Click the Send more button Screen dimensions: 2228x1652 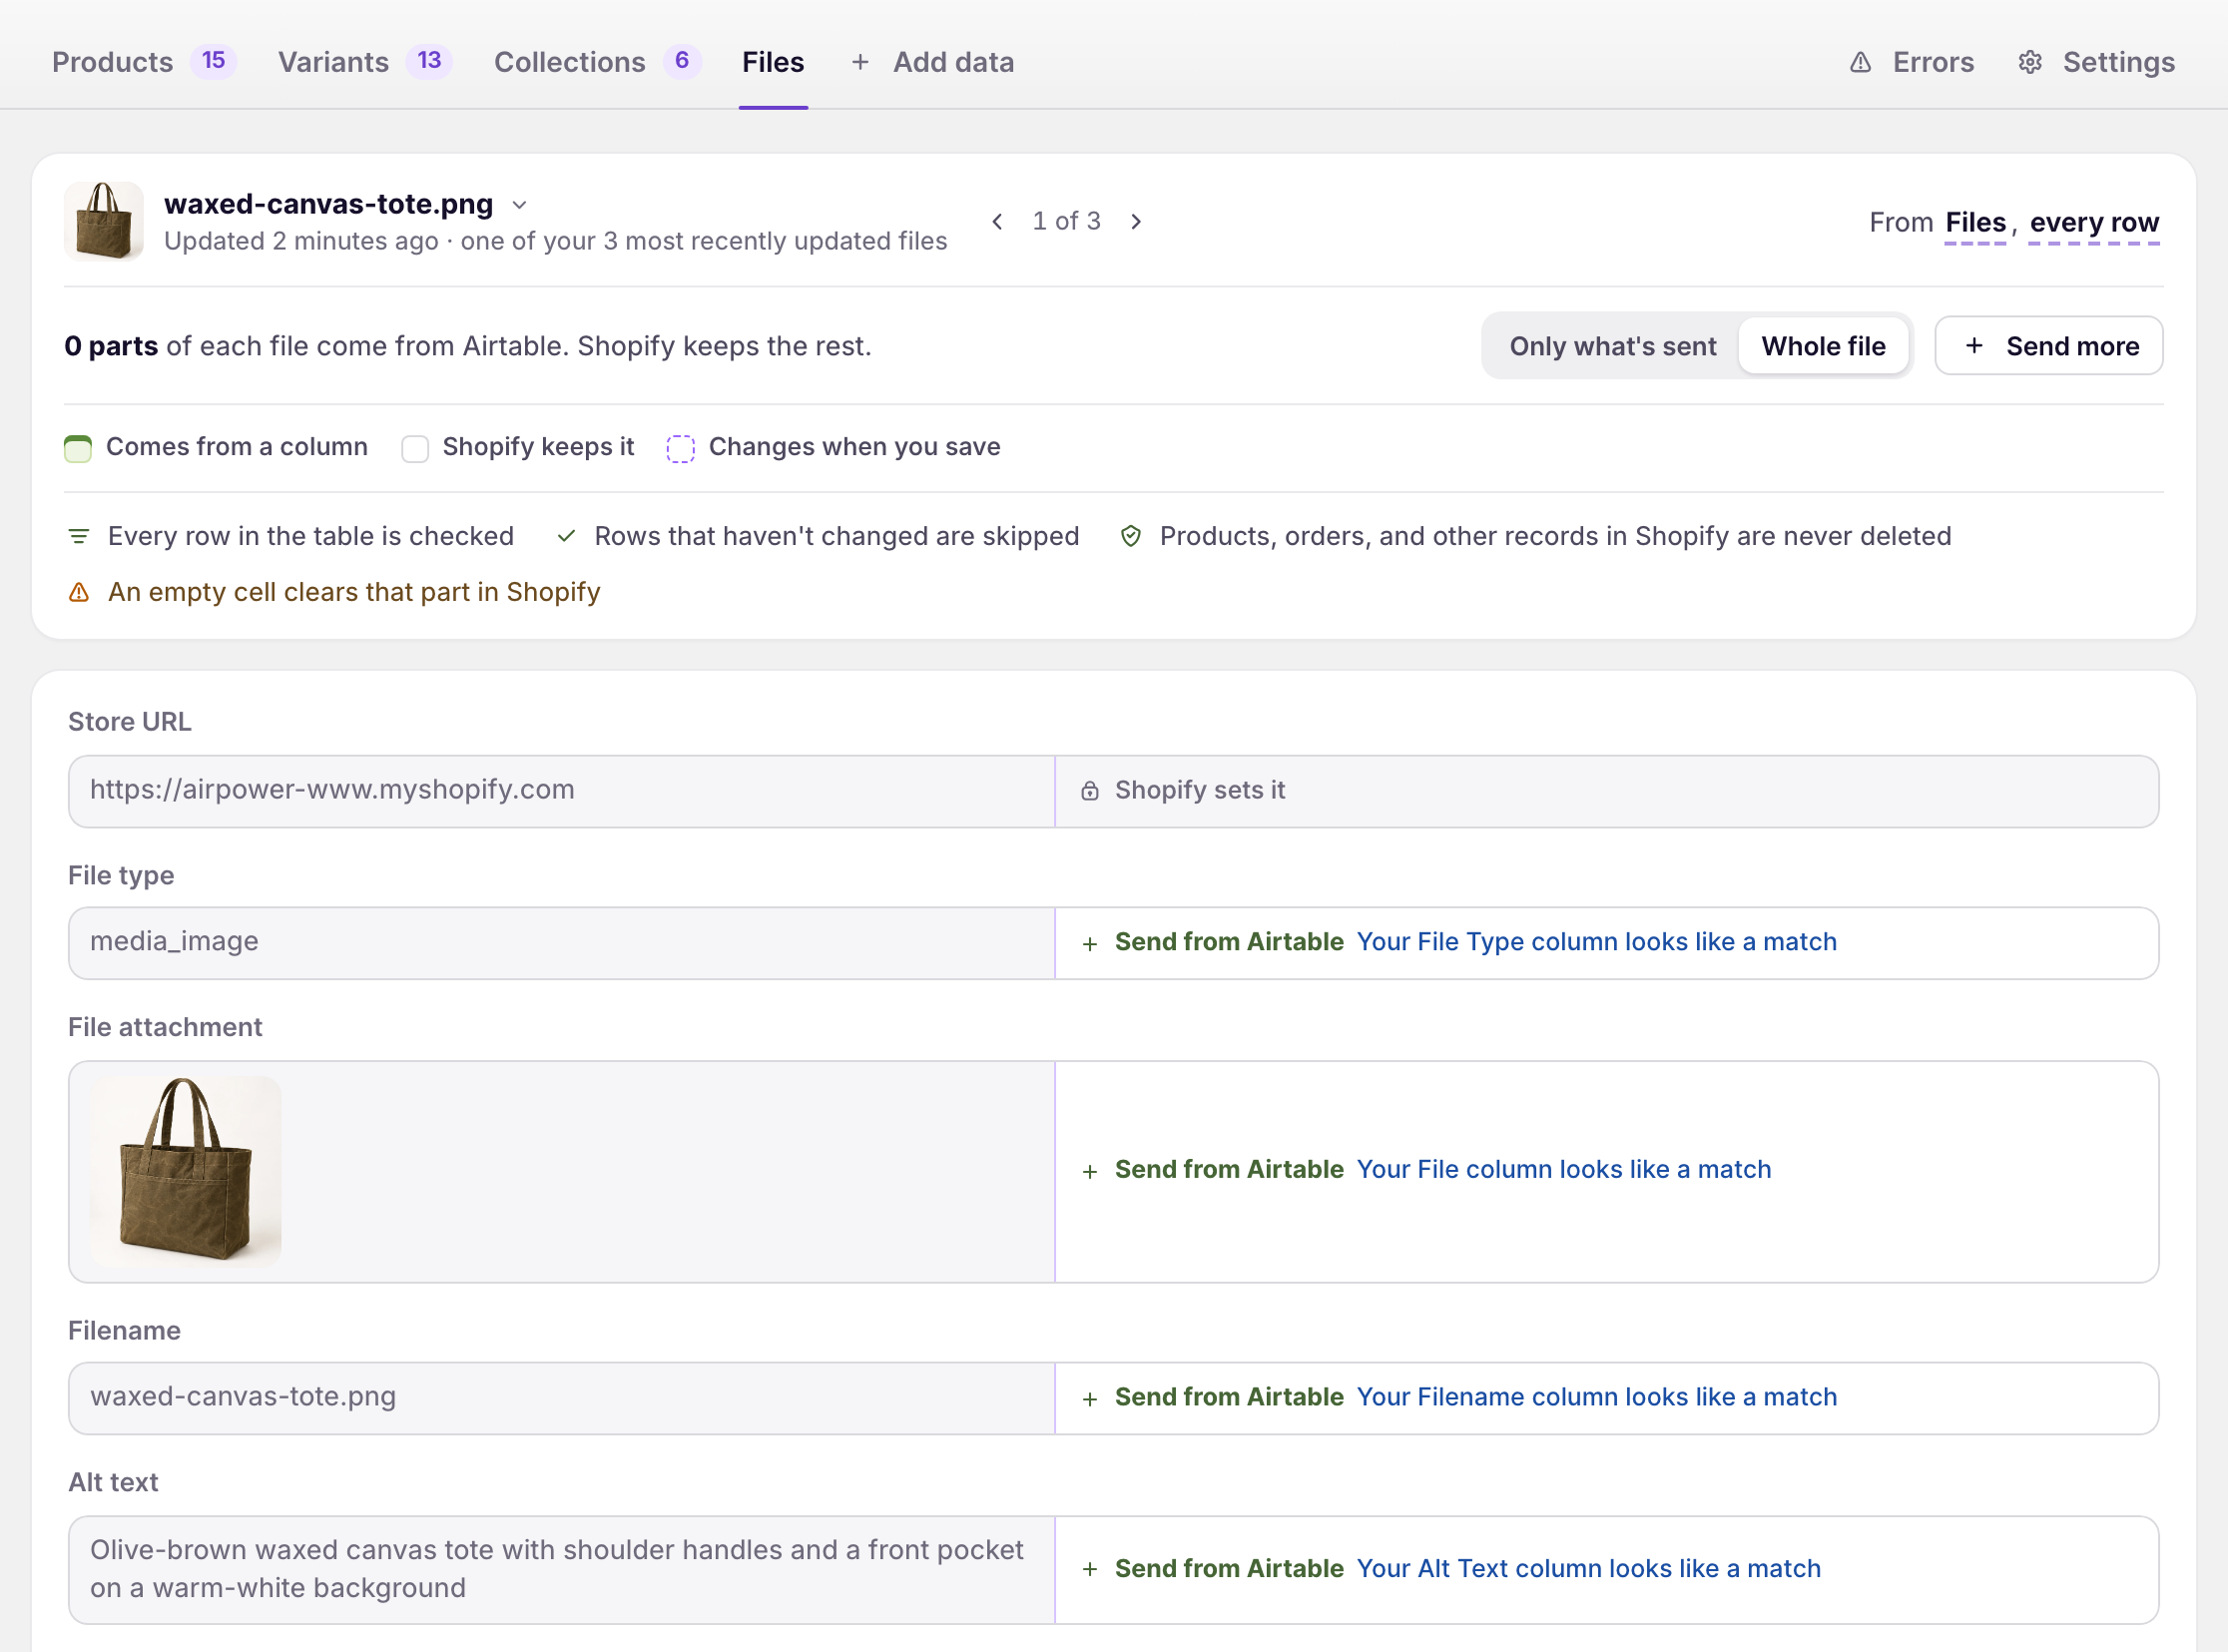pyautogui.click(x=2049, y=346)
